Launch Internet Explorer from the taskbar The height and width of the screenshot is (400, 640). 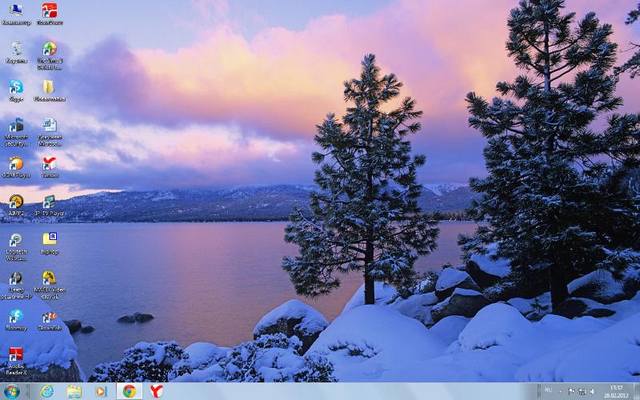tap(47, 391)
